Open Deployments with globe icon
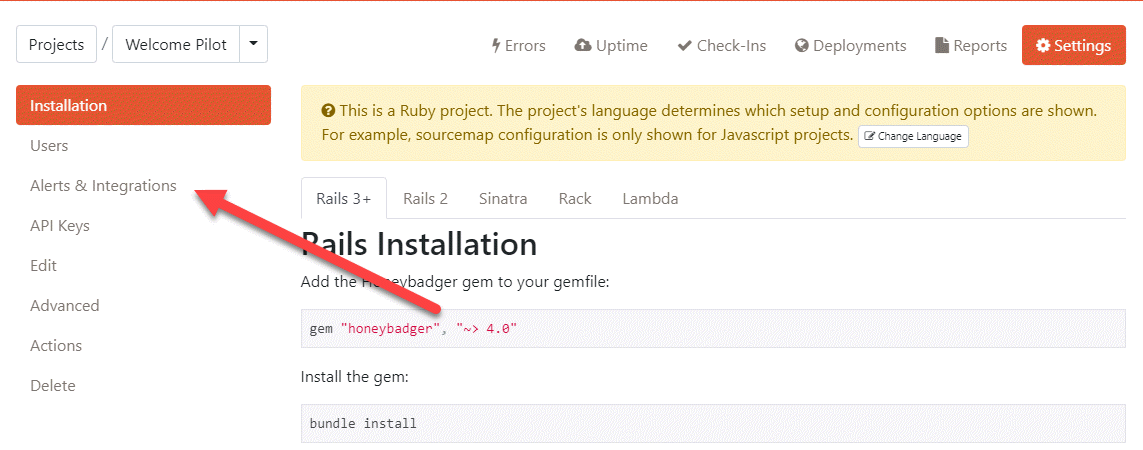Image resolution: width=1143 pixels, height=450 pixels. (850, 46)
